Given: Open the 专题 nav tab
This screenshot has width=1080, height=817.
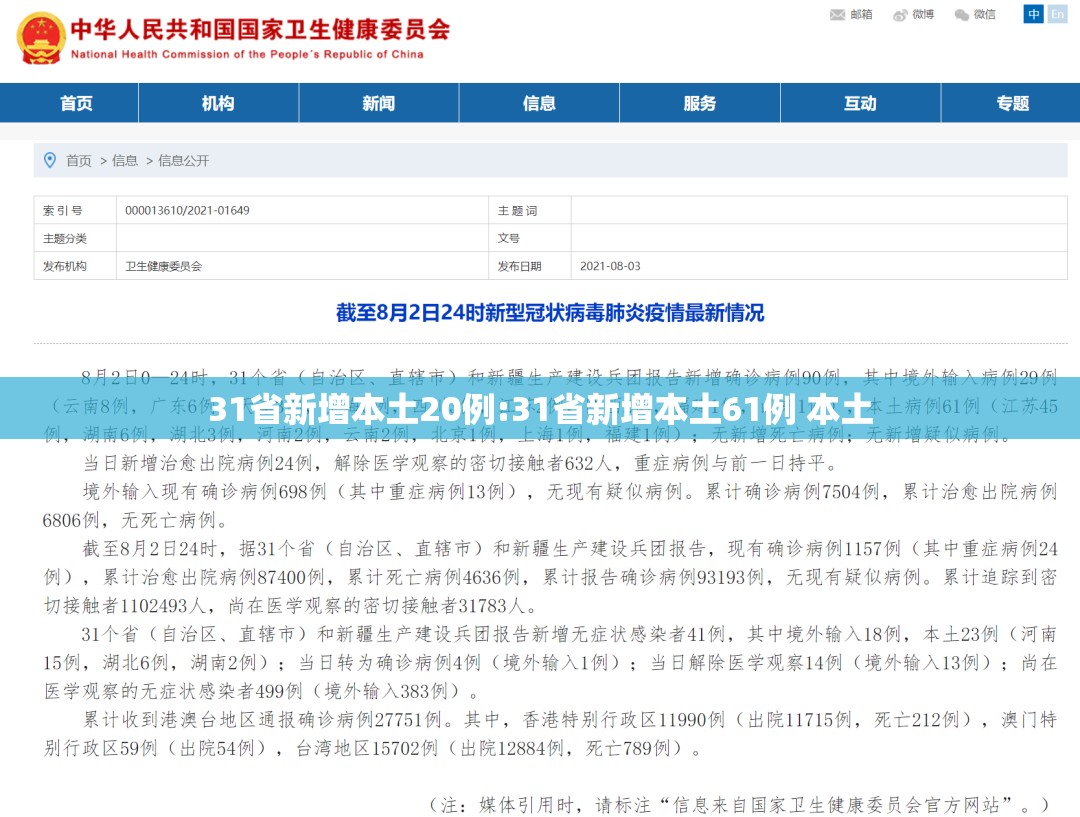Looking at the screenshot, I should point(1012,103).
